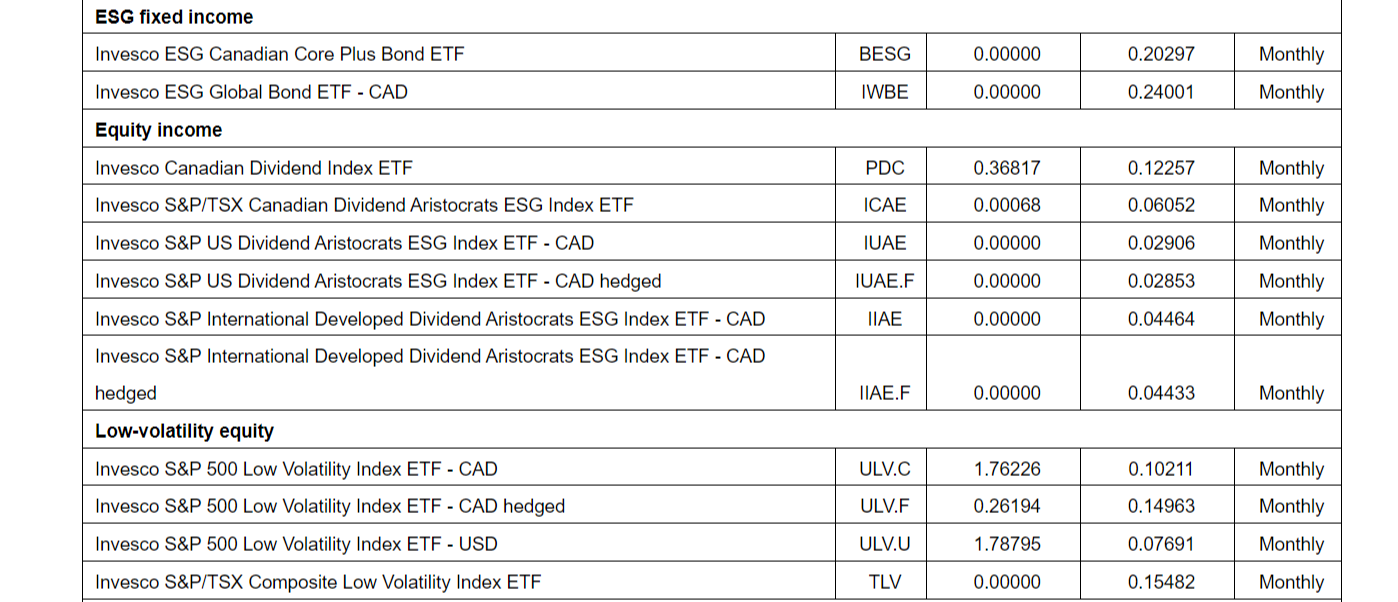The image size is (1398, 602).
Task: Select the "Low-volatility equity" section heading
Action: [x=184, y=431]
